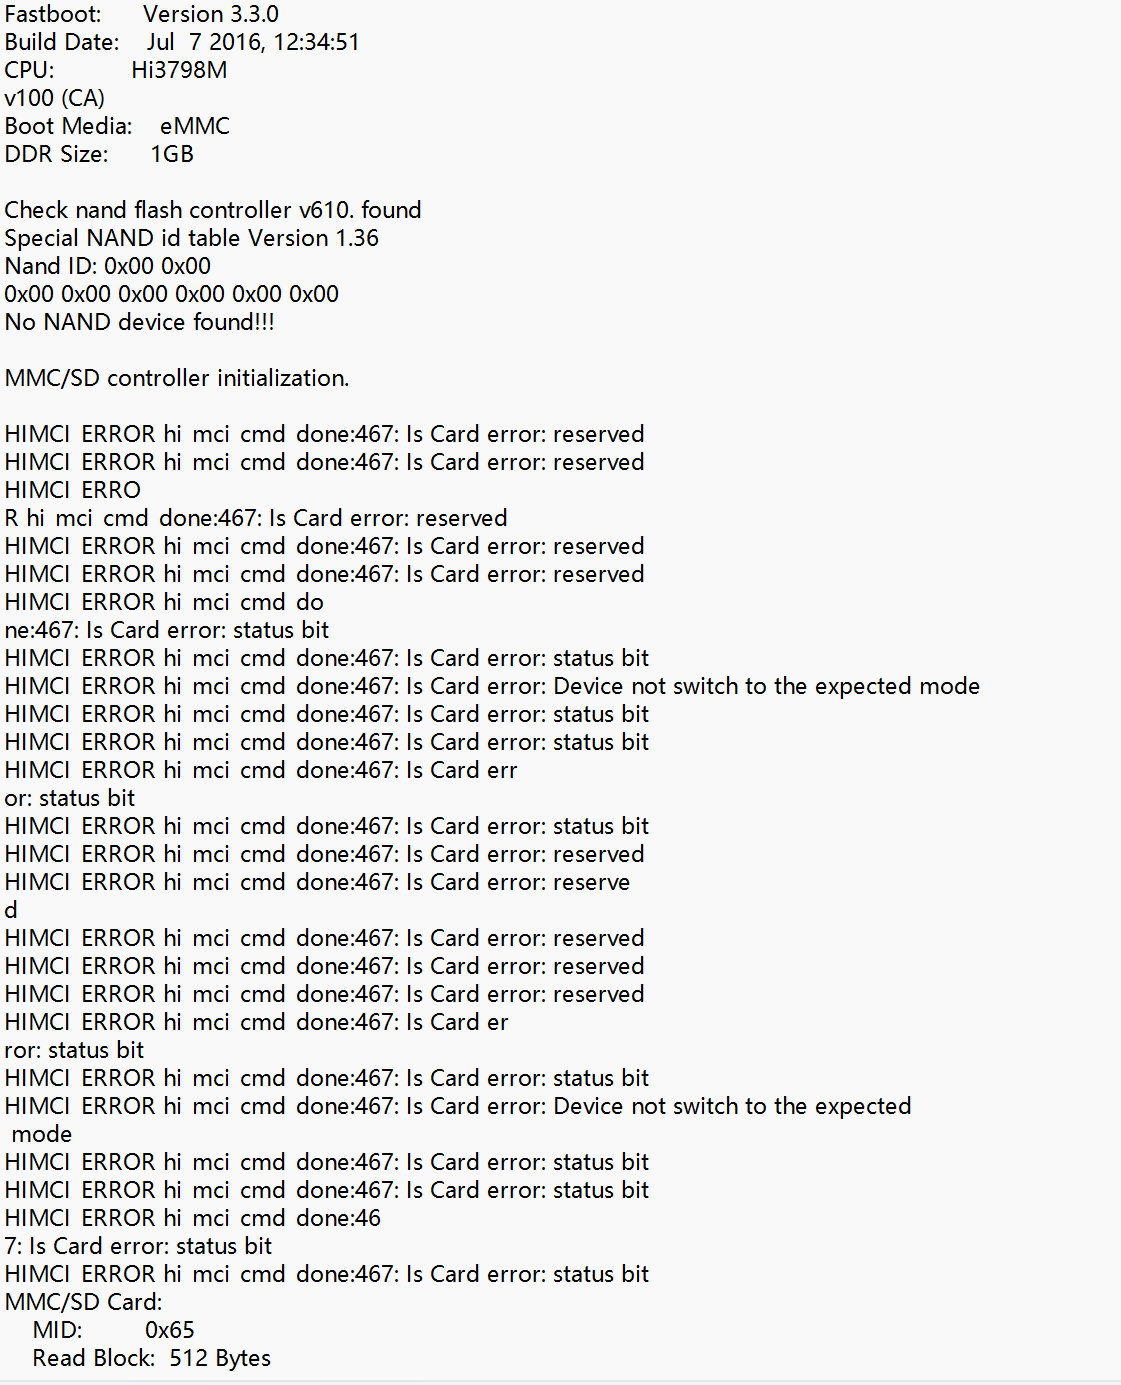The image size is (1121, 1385).
Task: Click the v100 (CA) text
Action: [x=54, y=99]
